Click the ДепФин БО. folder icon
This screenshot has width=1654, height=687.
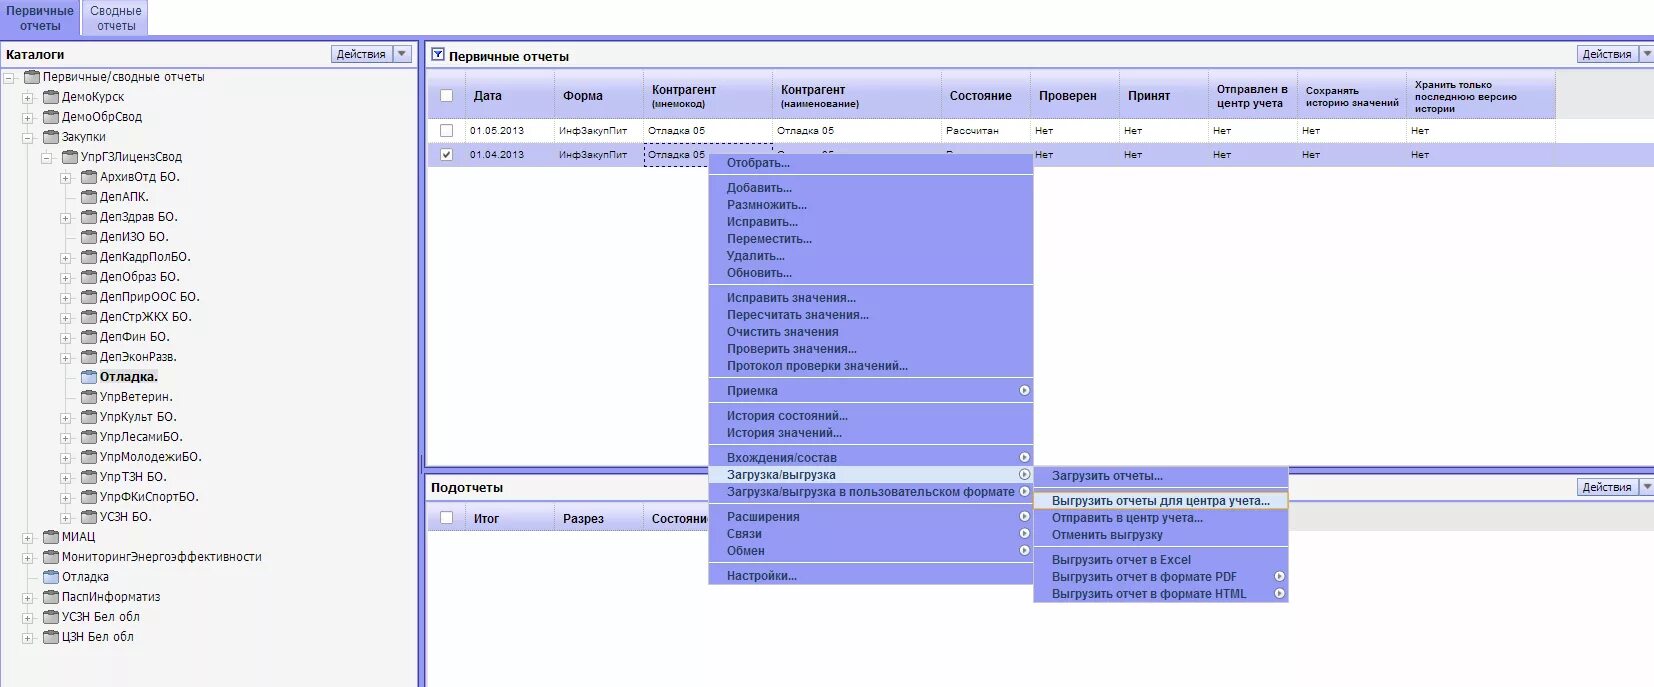click(89, 337)
